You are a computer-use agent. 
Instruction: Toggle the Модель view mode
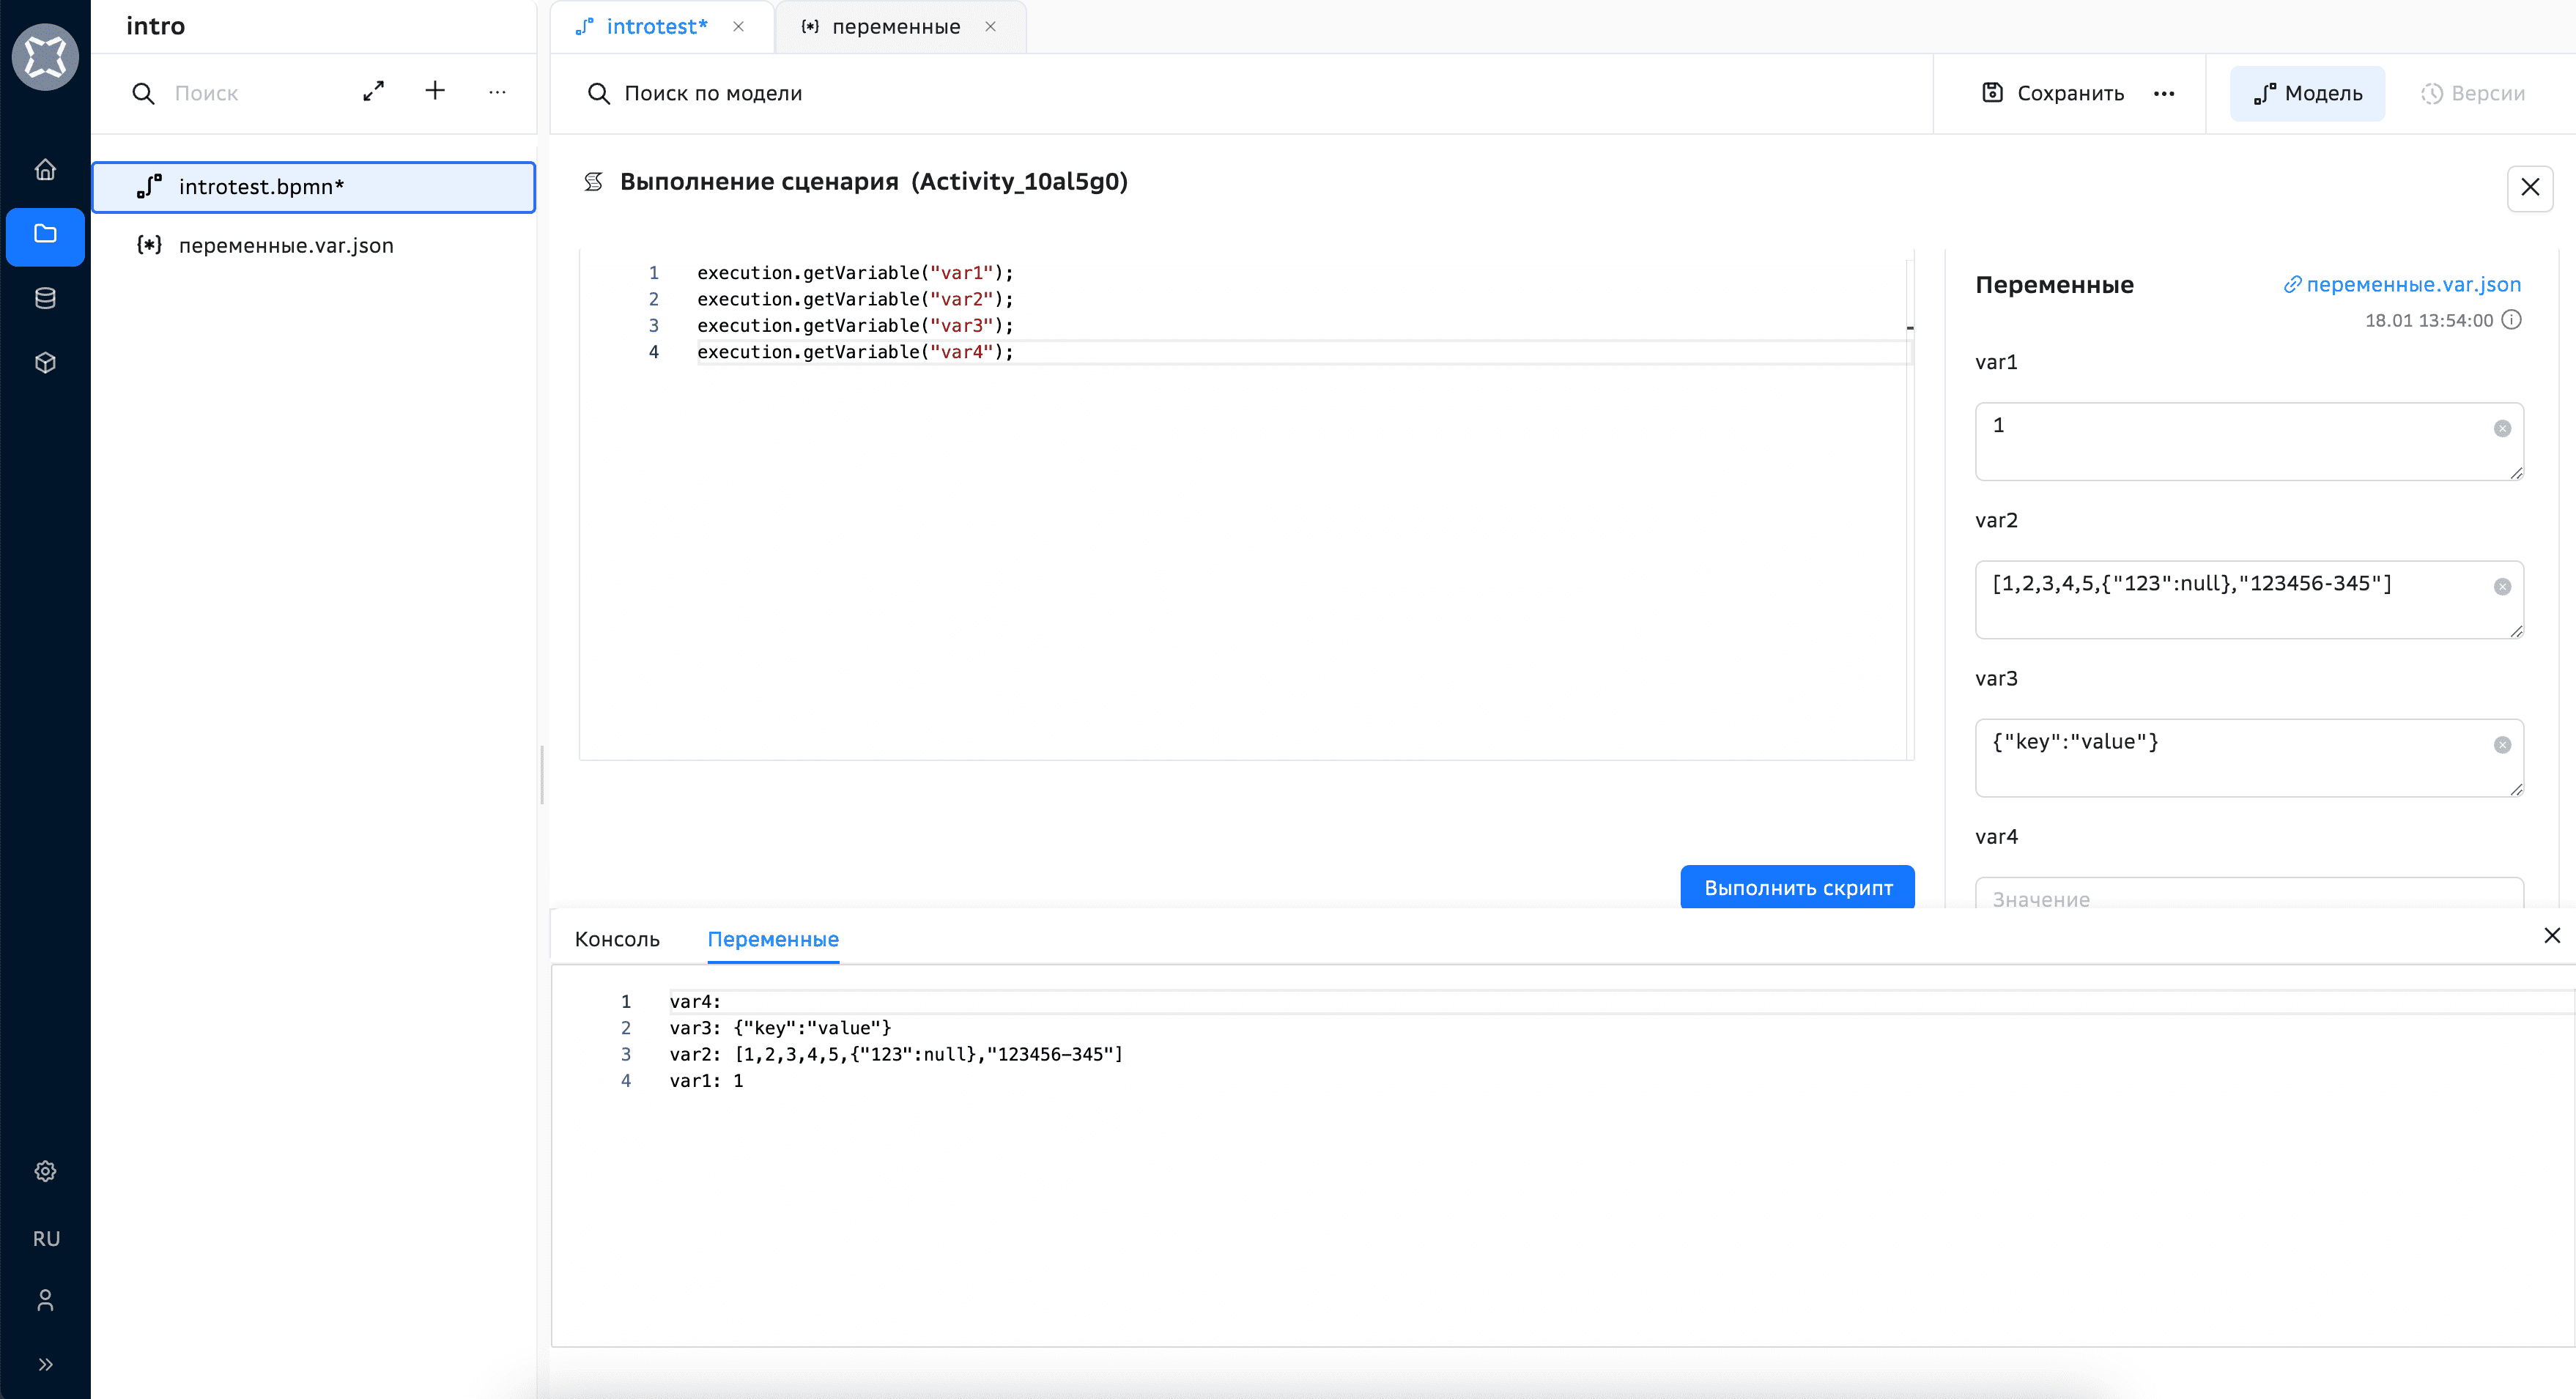[x=2306, y=93]
